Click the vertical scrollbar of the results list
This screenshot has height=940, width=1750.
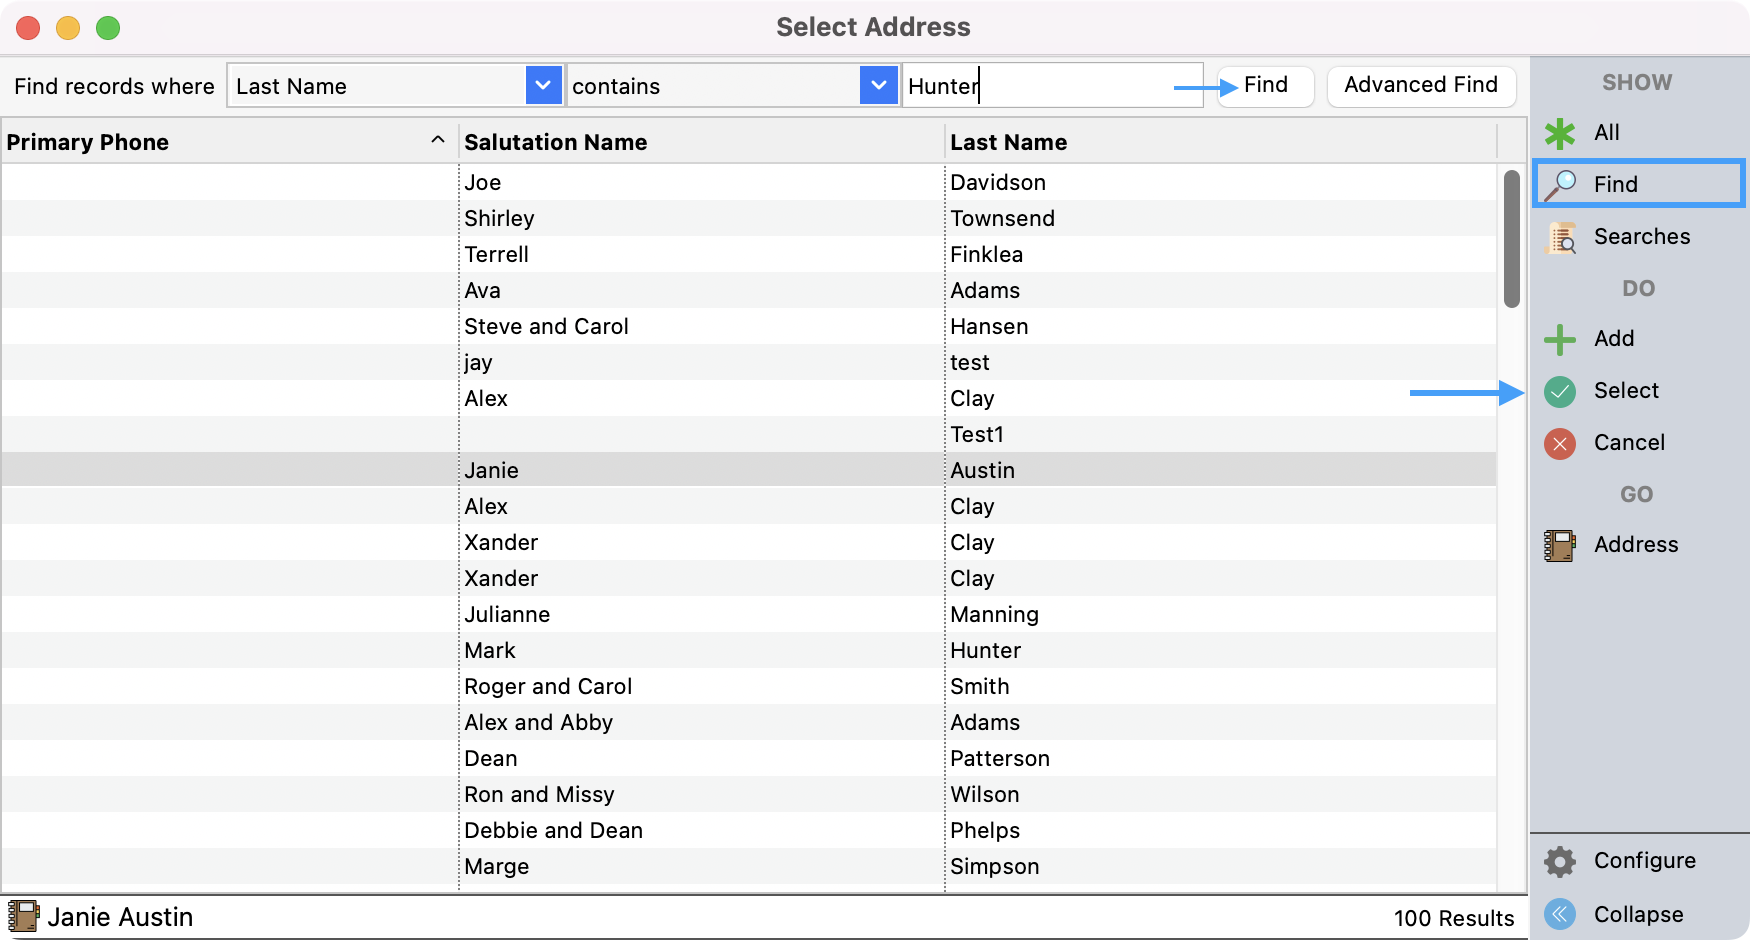1512,240
